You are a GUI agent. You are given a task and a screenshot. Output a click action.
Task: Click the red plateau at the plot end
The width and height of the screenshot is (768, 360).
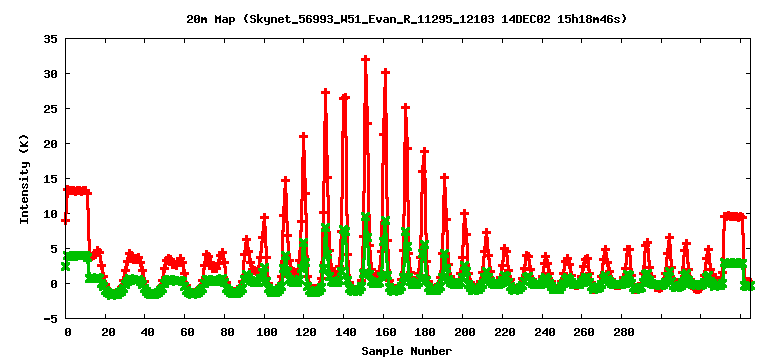733,216
